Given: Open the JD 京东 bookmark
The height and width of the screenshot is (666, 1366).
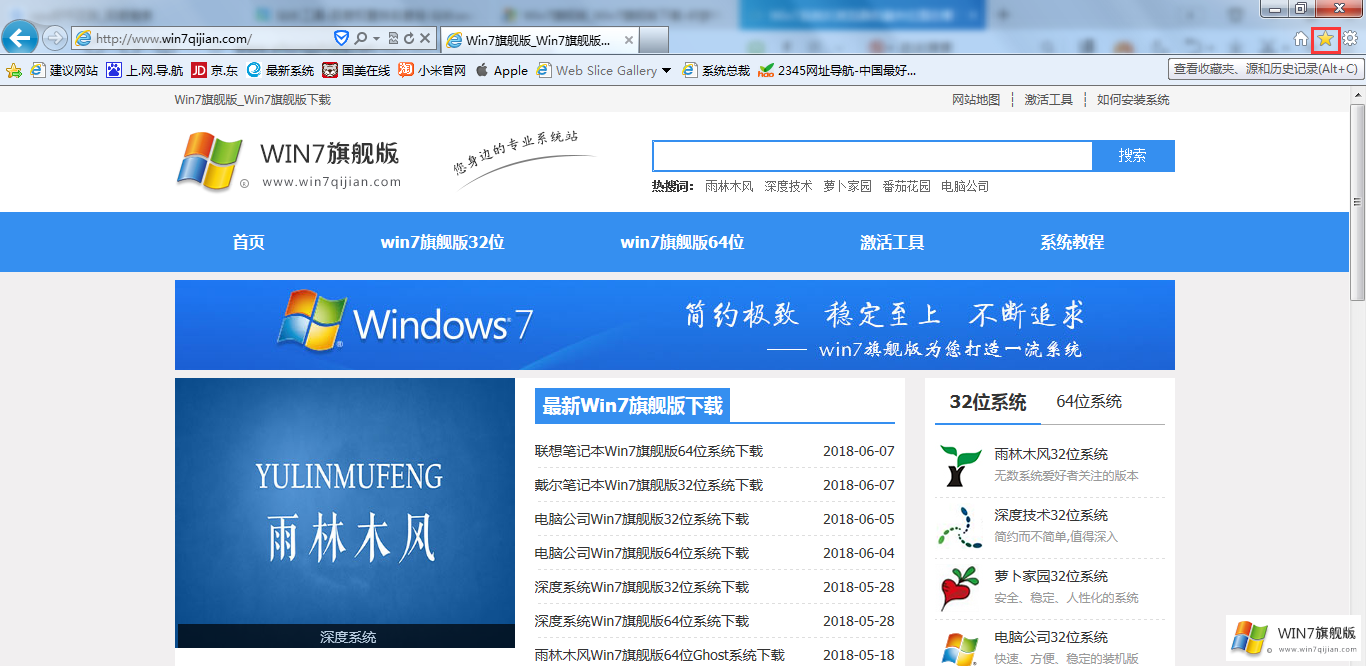Looking at the screenshot, I should click(x=215, y=70).
